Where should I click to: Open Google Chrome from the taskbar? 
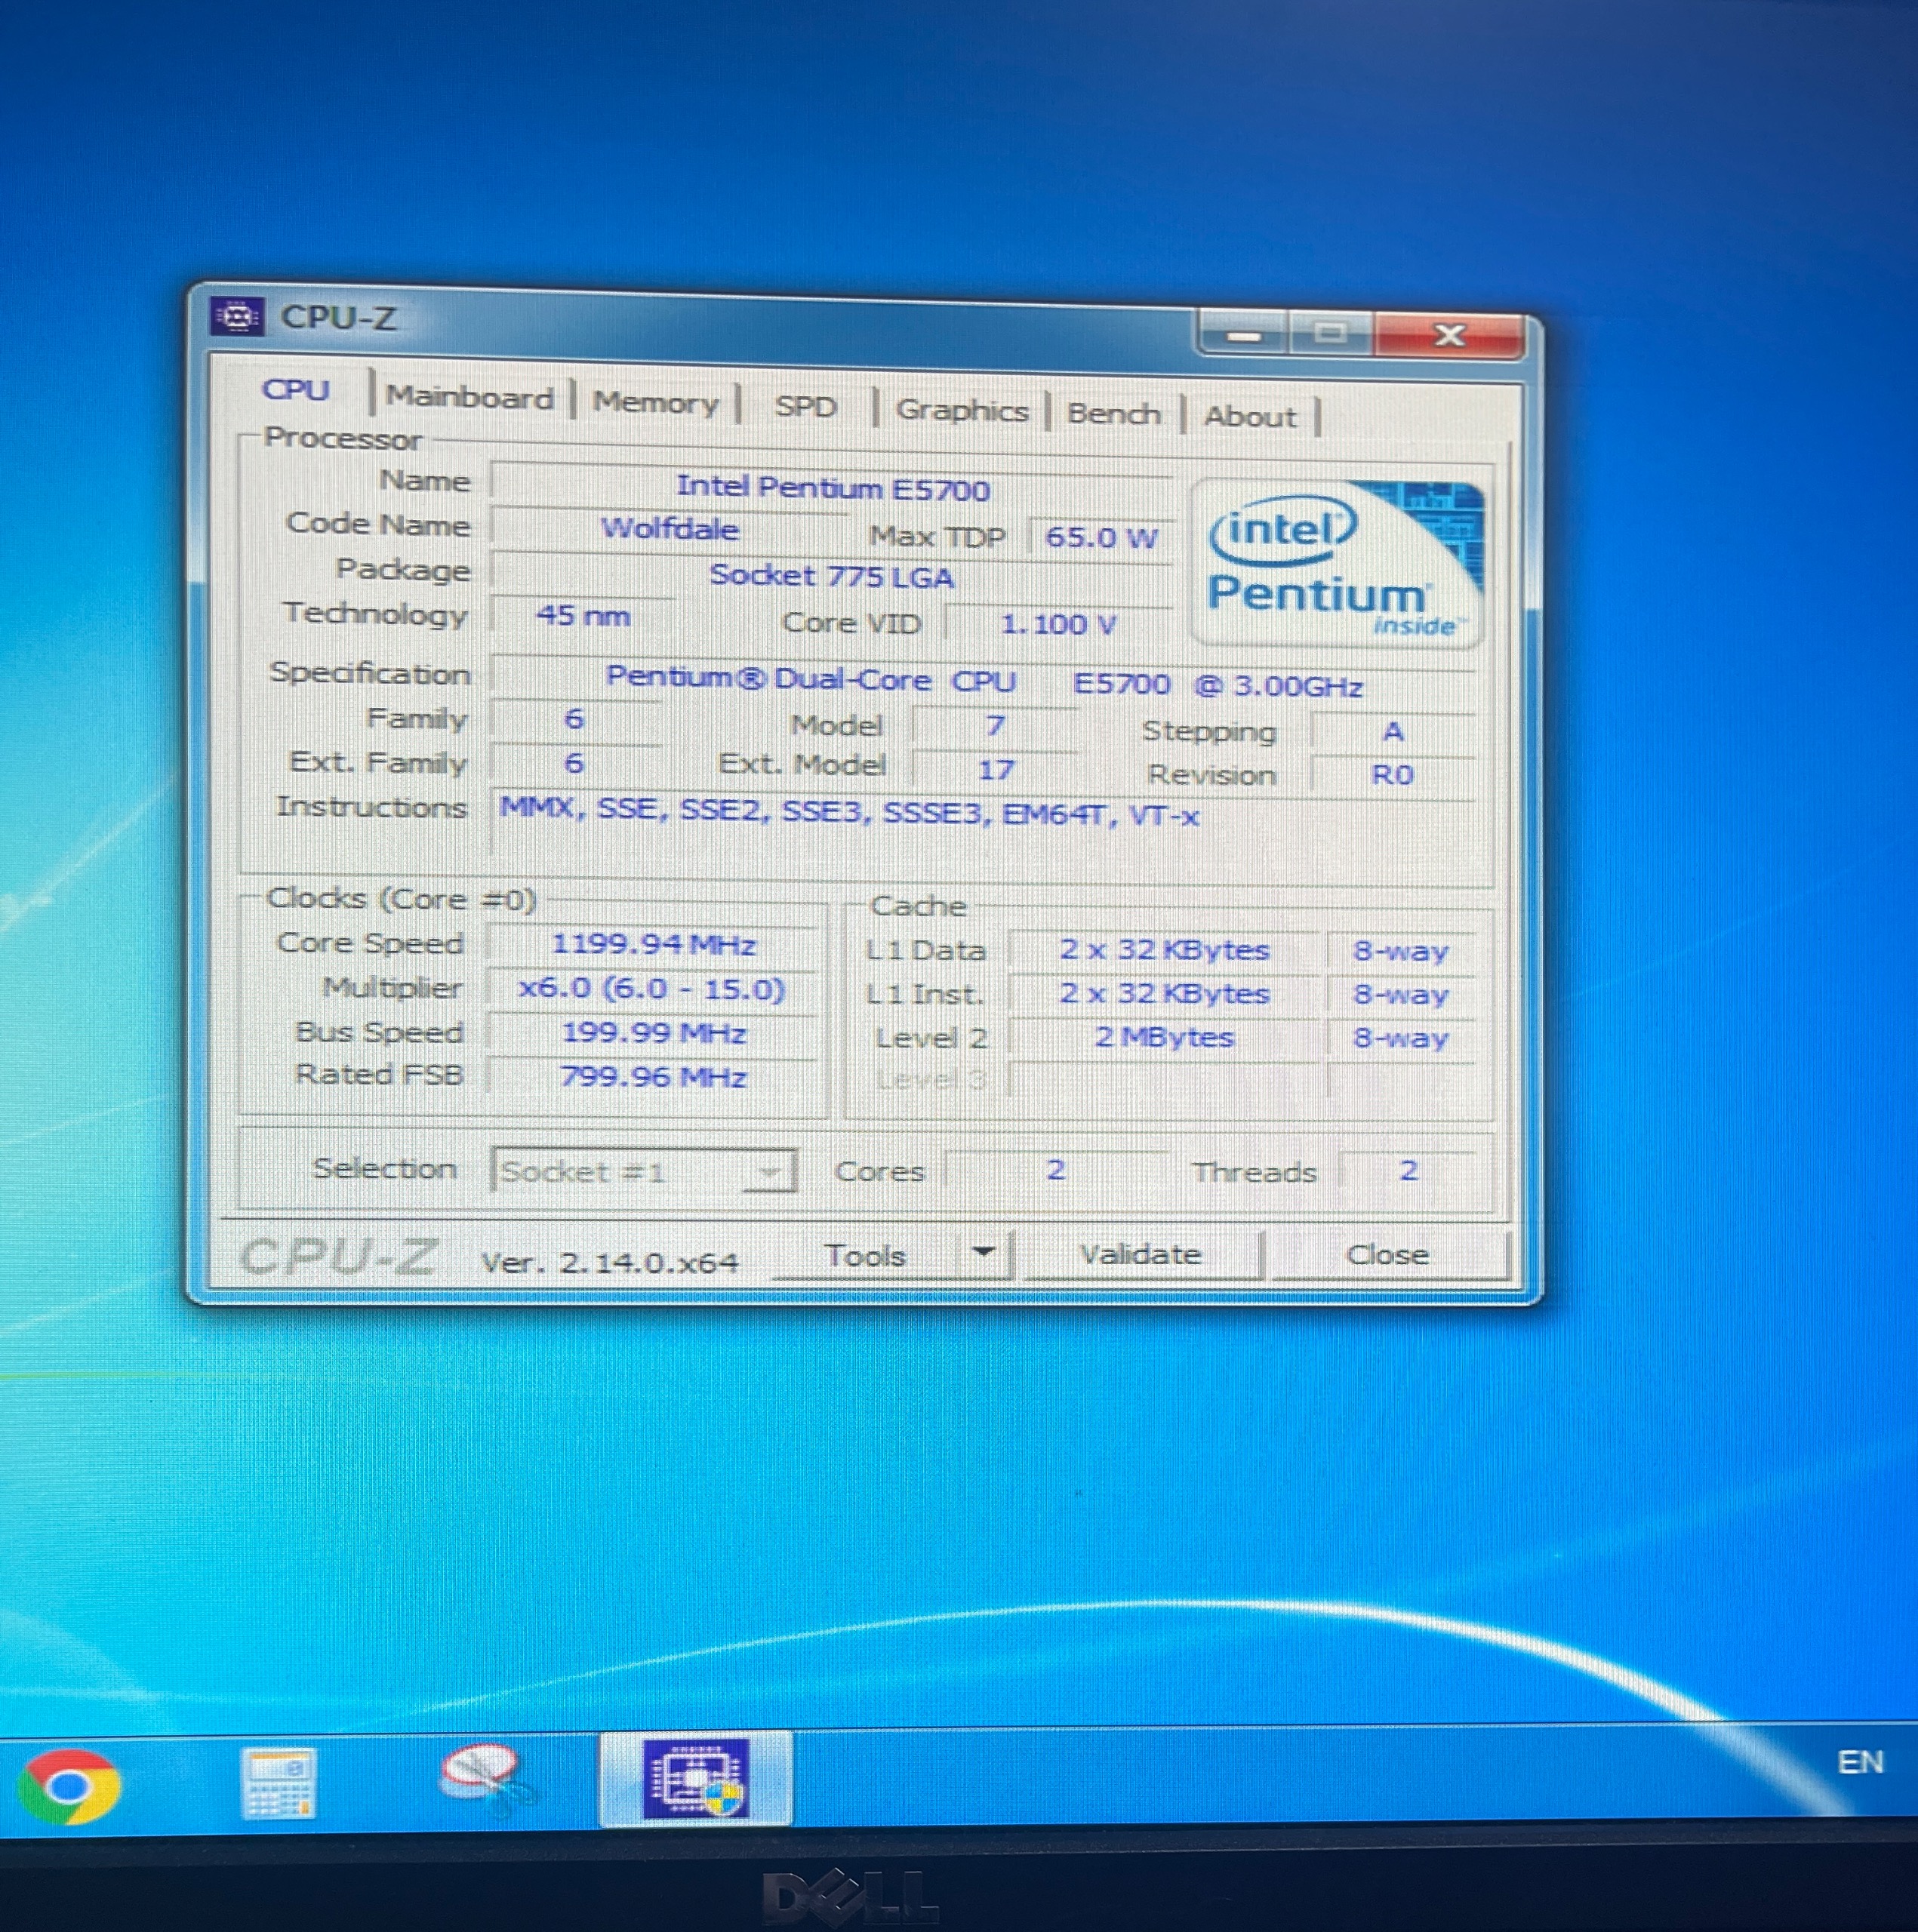point(69,1786)
